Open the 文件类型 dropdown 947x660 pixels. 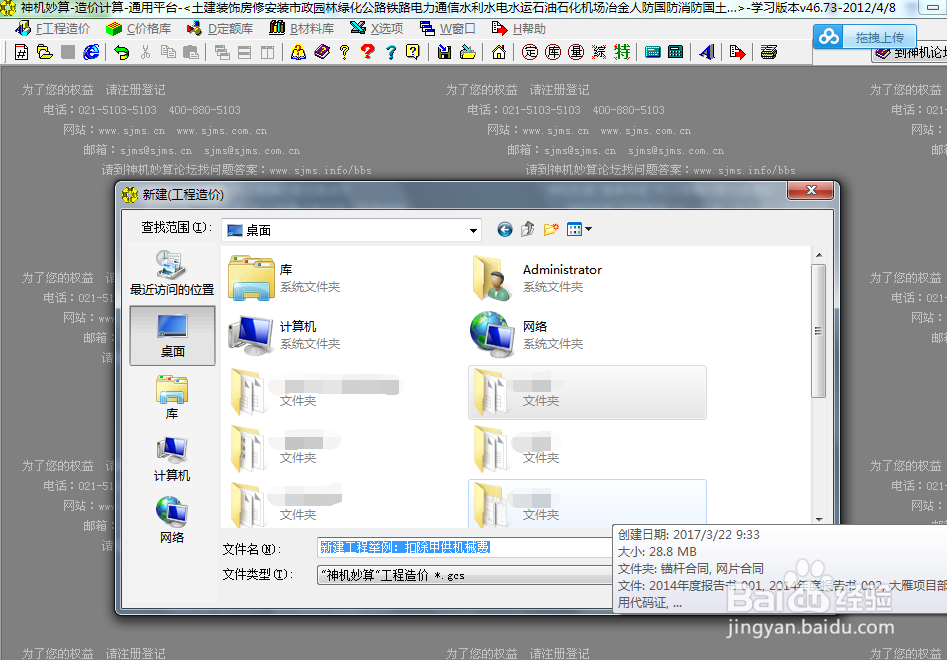point(465,575)
